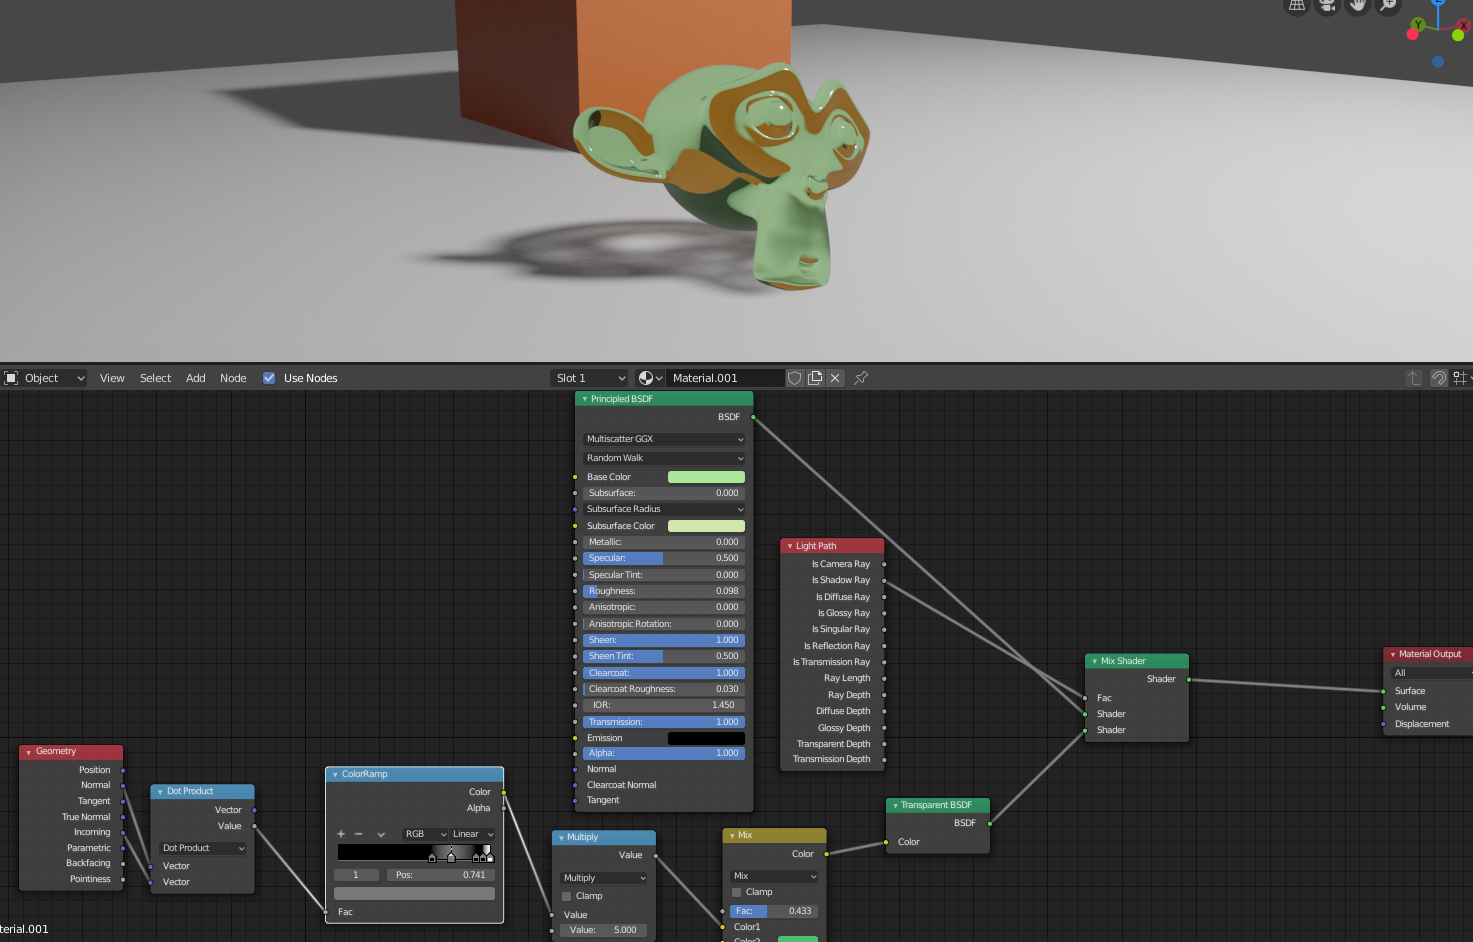This screenshot has width=1473, height=942.
Task: Open the Multiply operation dropdown
Action: pyautogui.click(x=604, y=878)
